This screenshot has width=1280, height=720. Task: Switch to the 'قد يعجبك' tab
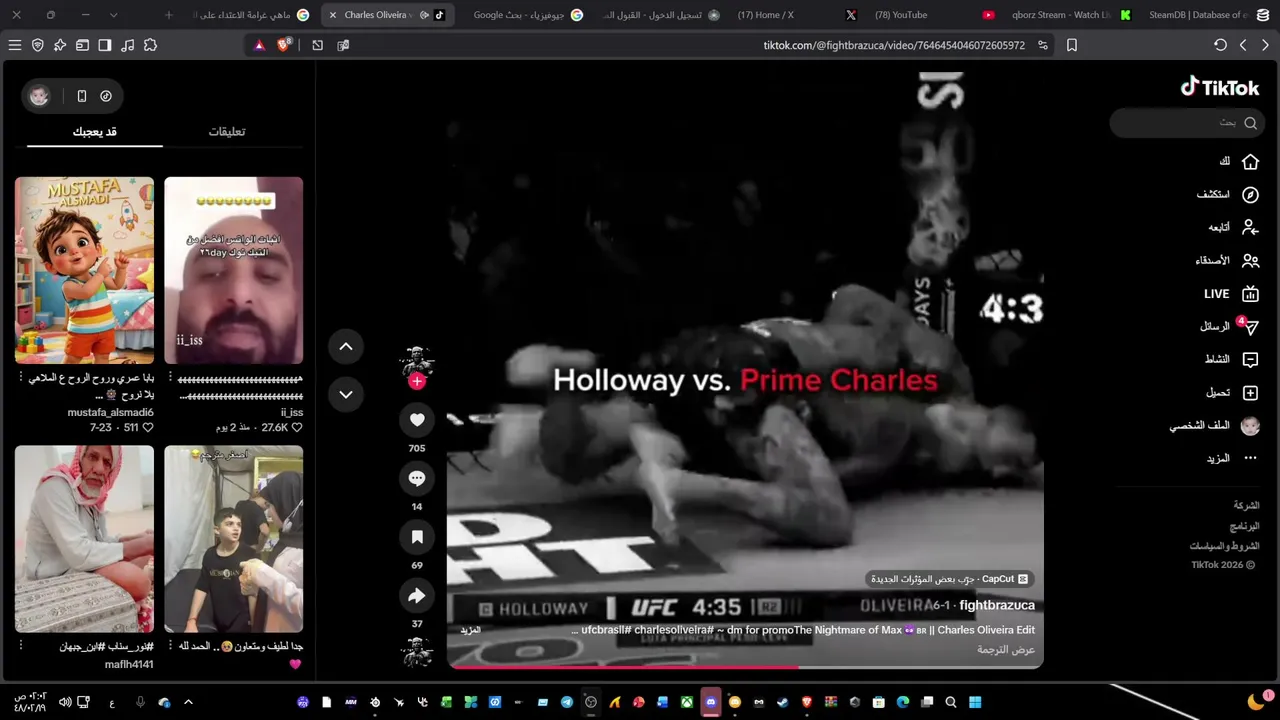95,132
